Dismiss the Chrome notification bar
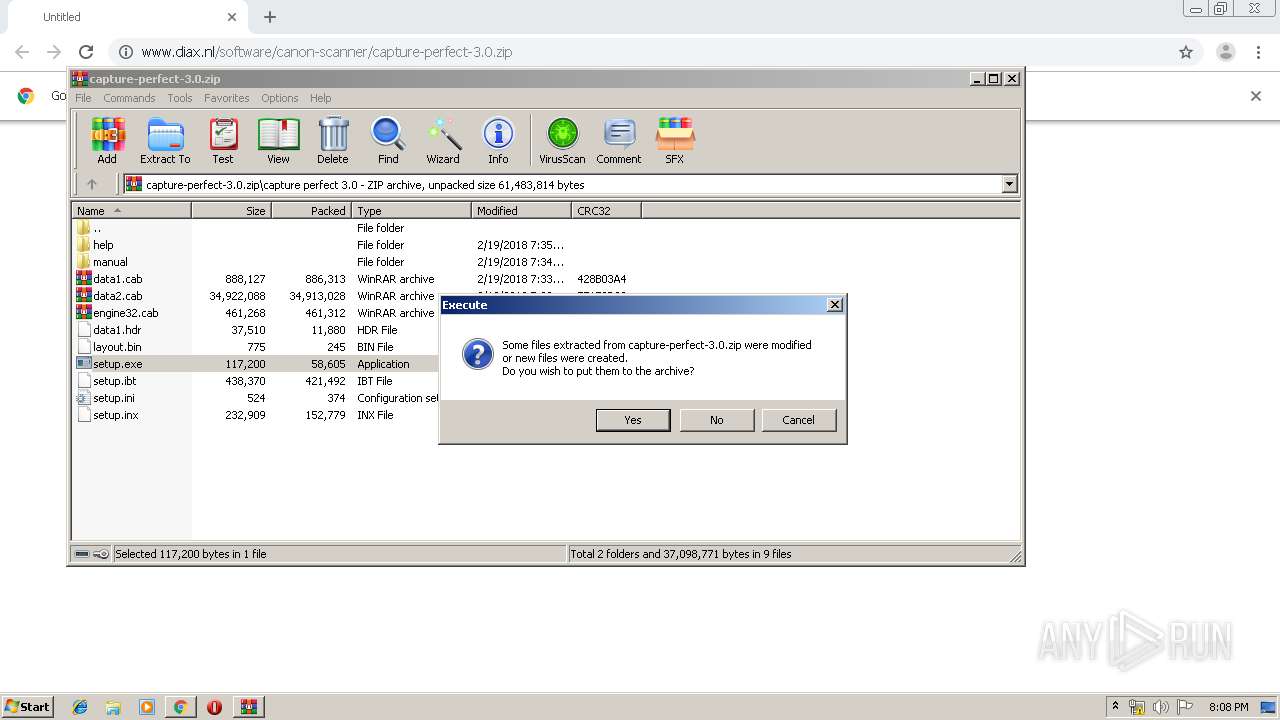1280x720 pixels. (x=1256, y=96)
